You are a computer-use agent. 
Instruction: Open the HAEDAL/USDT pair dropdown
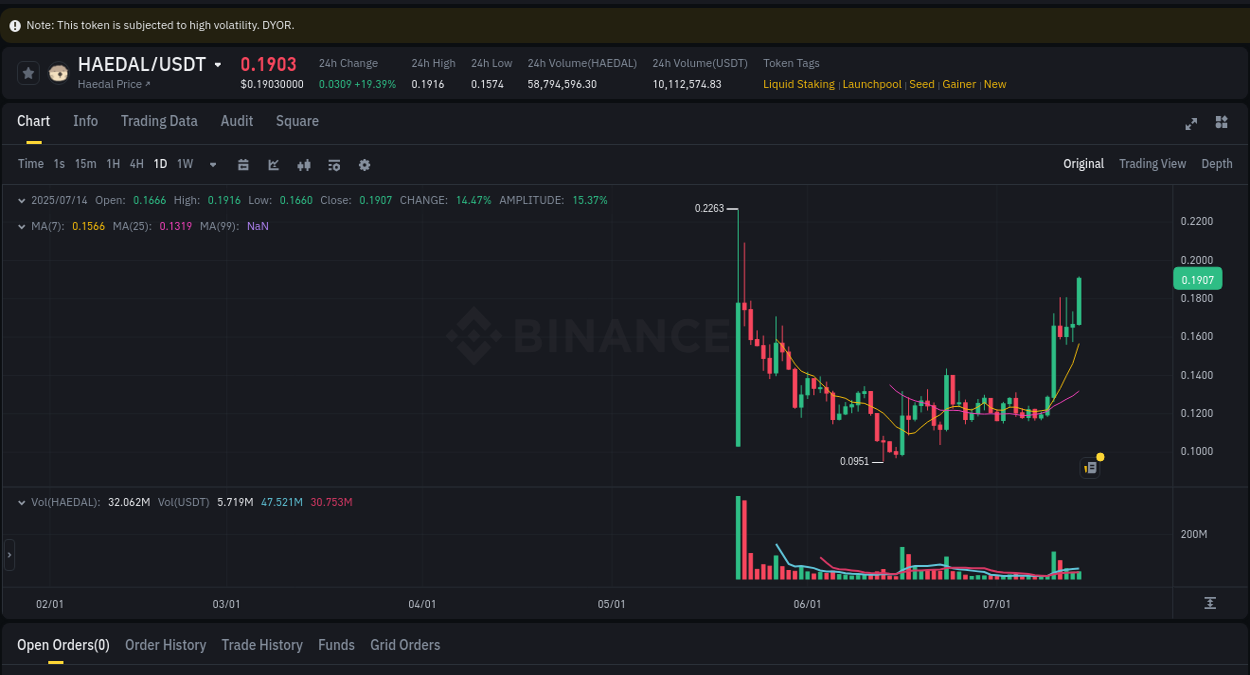coord(219,63)
